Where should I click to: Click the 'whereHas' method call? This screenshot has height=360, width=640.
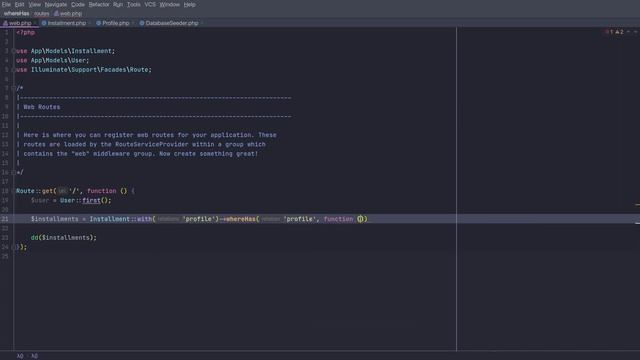tap(241, 219)
